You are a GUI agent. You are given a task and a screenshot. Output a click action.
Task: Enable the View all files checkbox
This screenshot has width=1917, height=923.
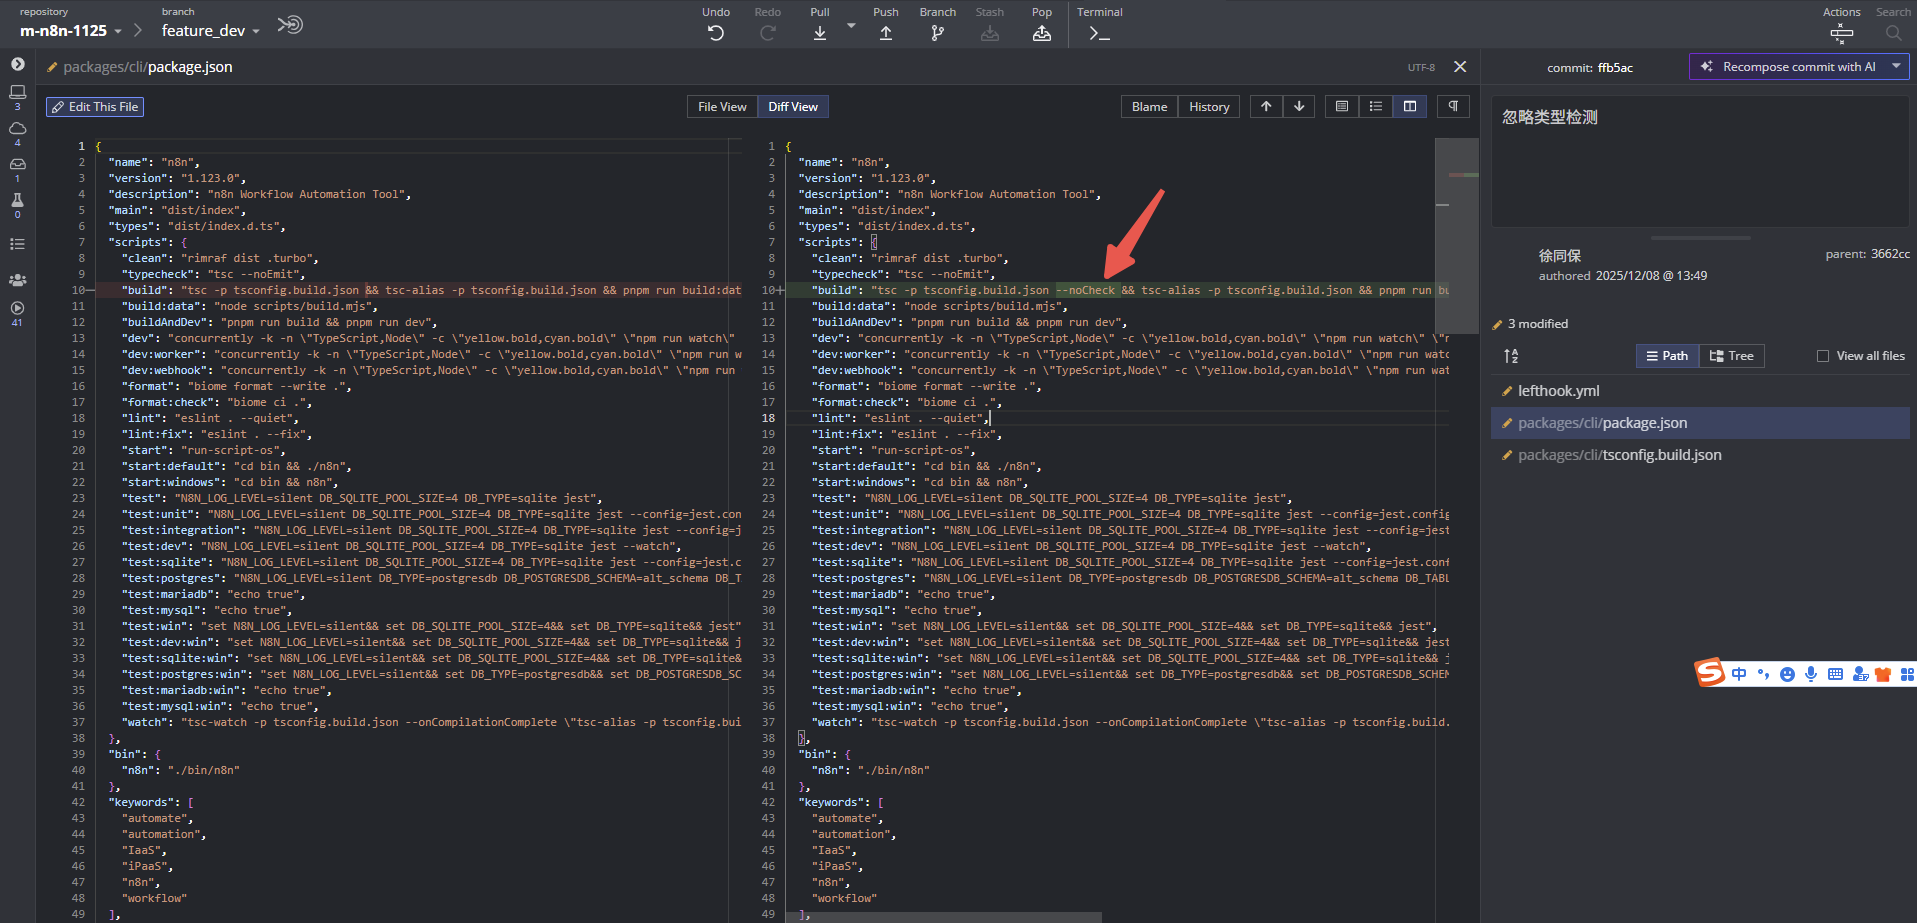1823,356
